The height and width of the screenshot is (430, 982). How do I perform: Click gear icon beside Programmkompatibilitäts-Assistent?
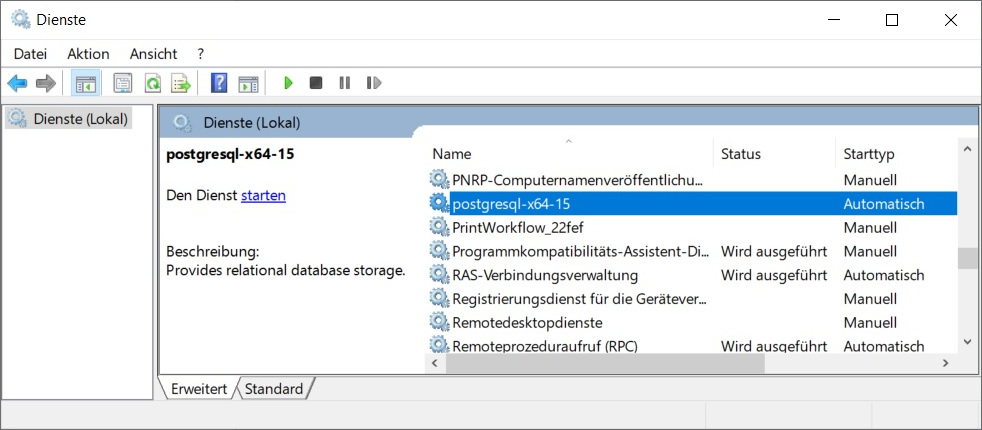[x=439, y=250]
